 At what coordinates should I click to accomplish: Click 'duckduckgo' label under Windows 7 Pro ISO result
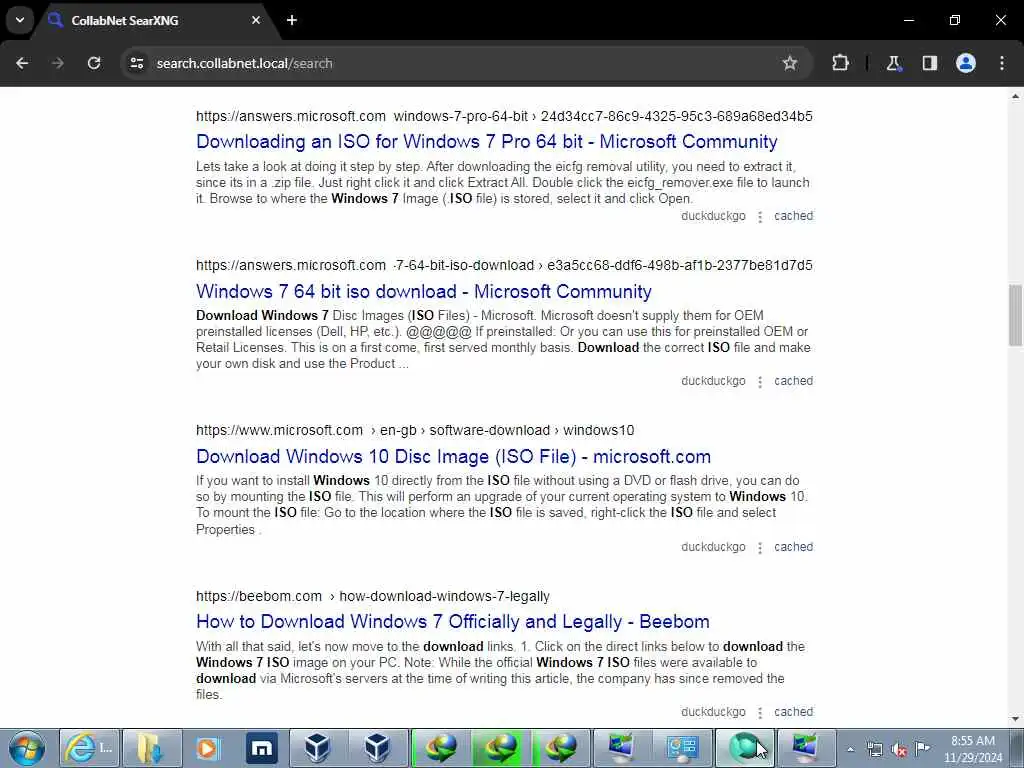point(713,216)
